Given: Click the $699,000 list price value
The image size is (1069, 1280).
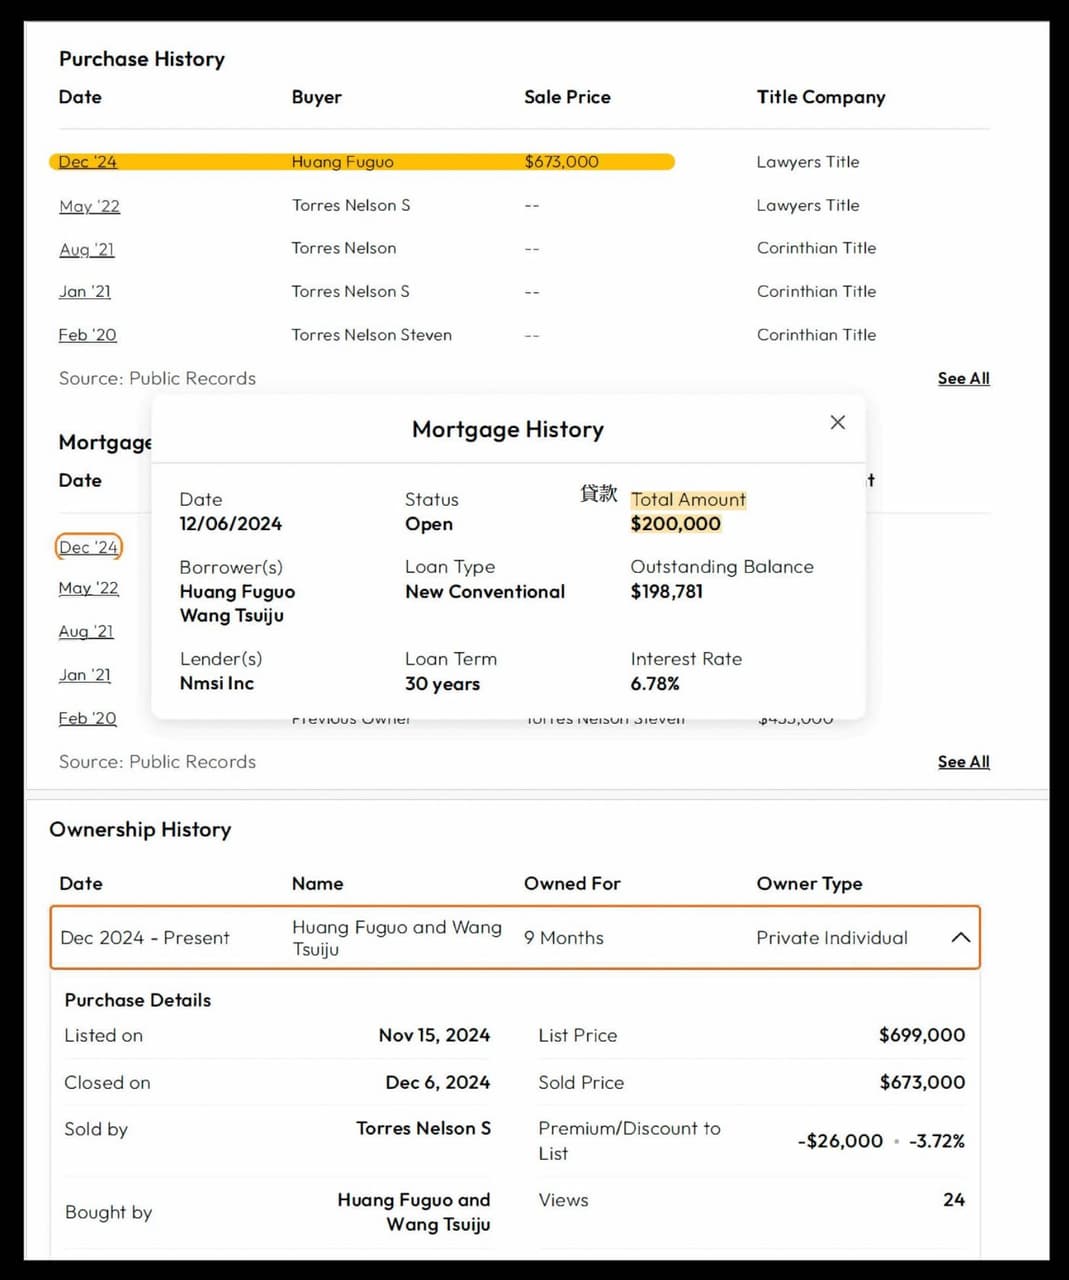Looking at the screenshot, I should point(921,1035).
